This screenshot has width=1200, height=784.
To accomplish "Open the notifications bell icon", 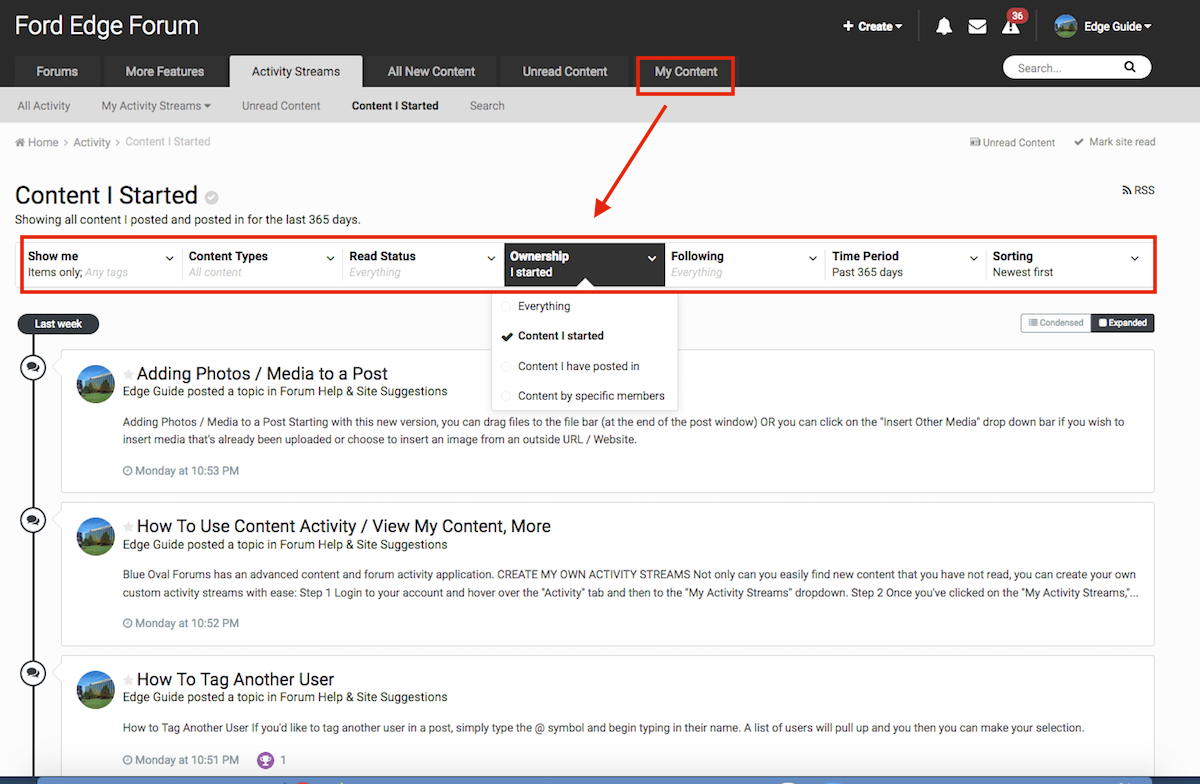I will [944, 27].
